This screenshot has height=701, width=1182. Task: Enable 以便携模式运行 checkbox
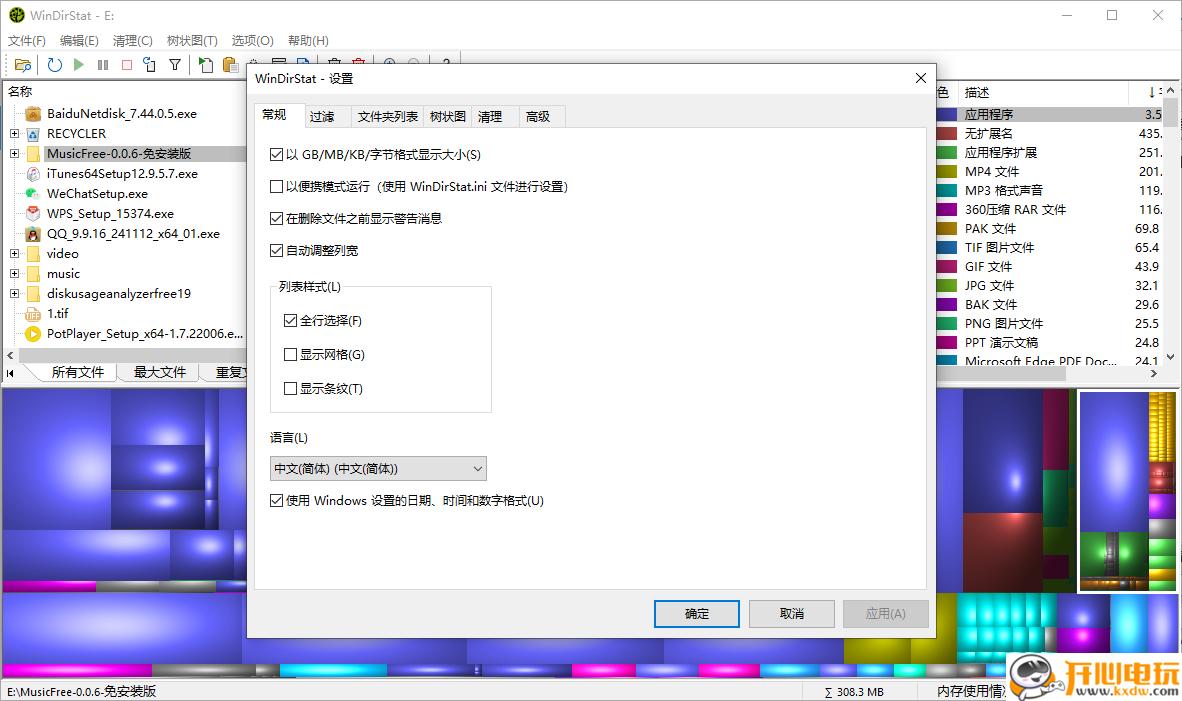pyautogui.click(x=277, y=186)
